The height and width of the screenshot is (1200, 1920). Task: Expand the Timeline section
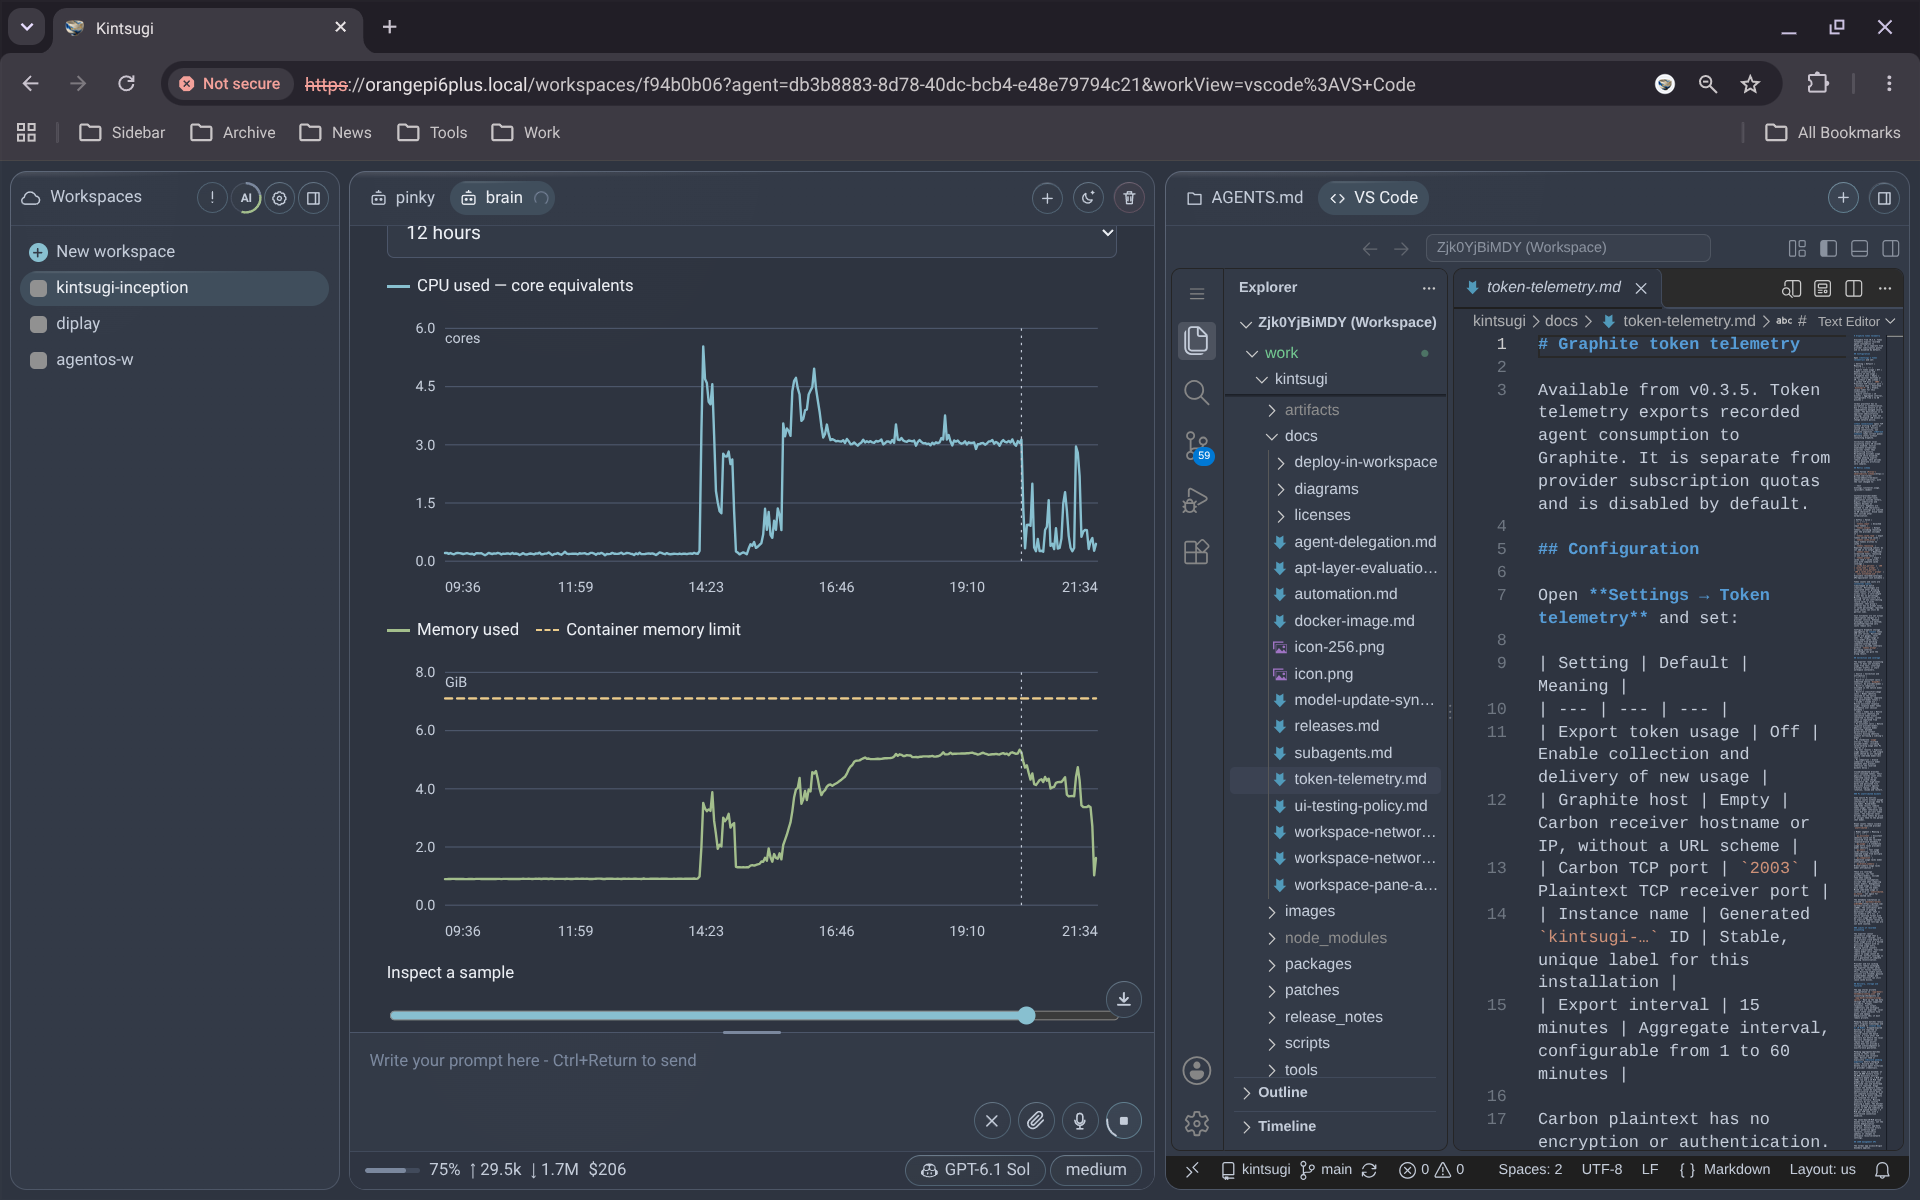tap(1286, 1126)
